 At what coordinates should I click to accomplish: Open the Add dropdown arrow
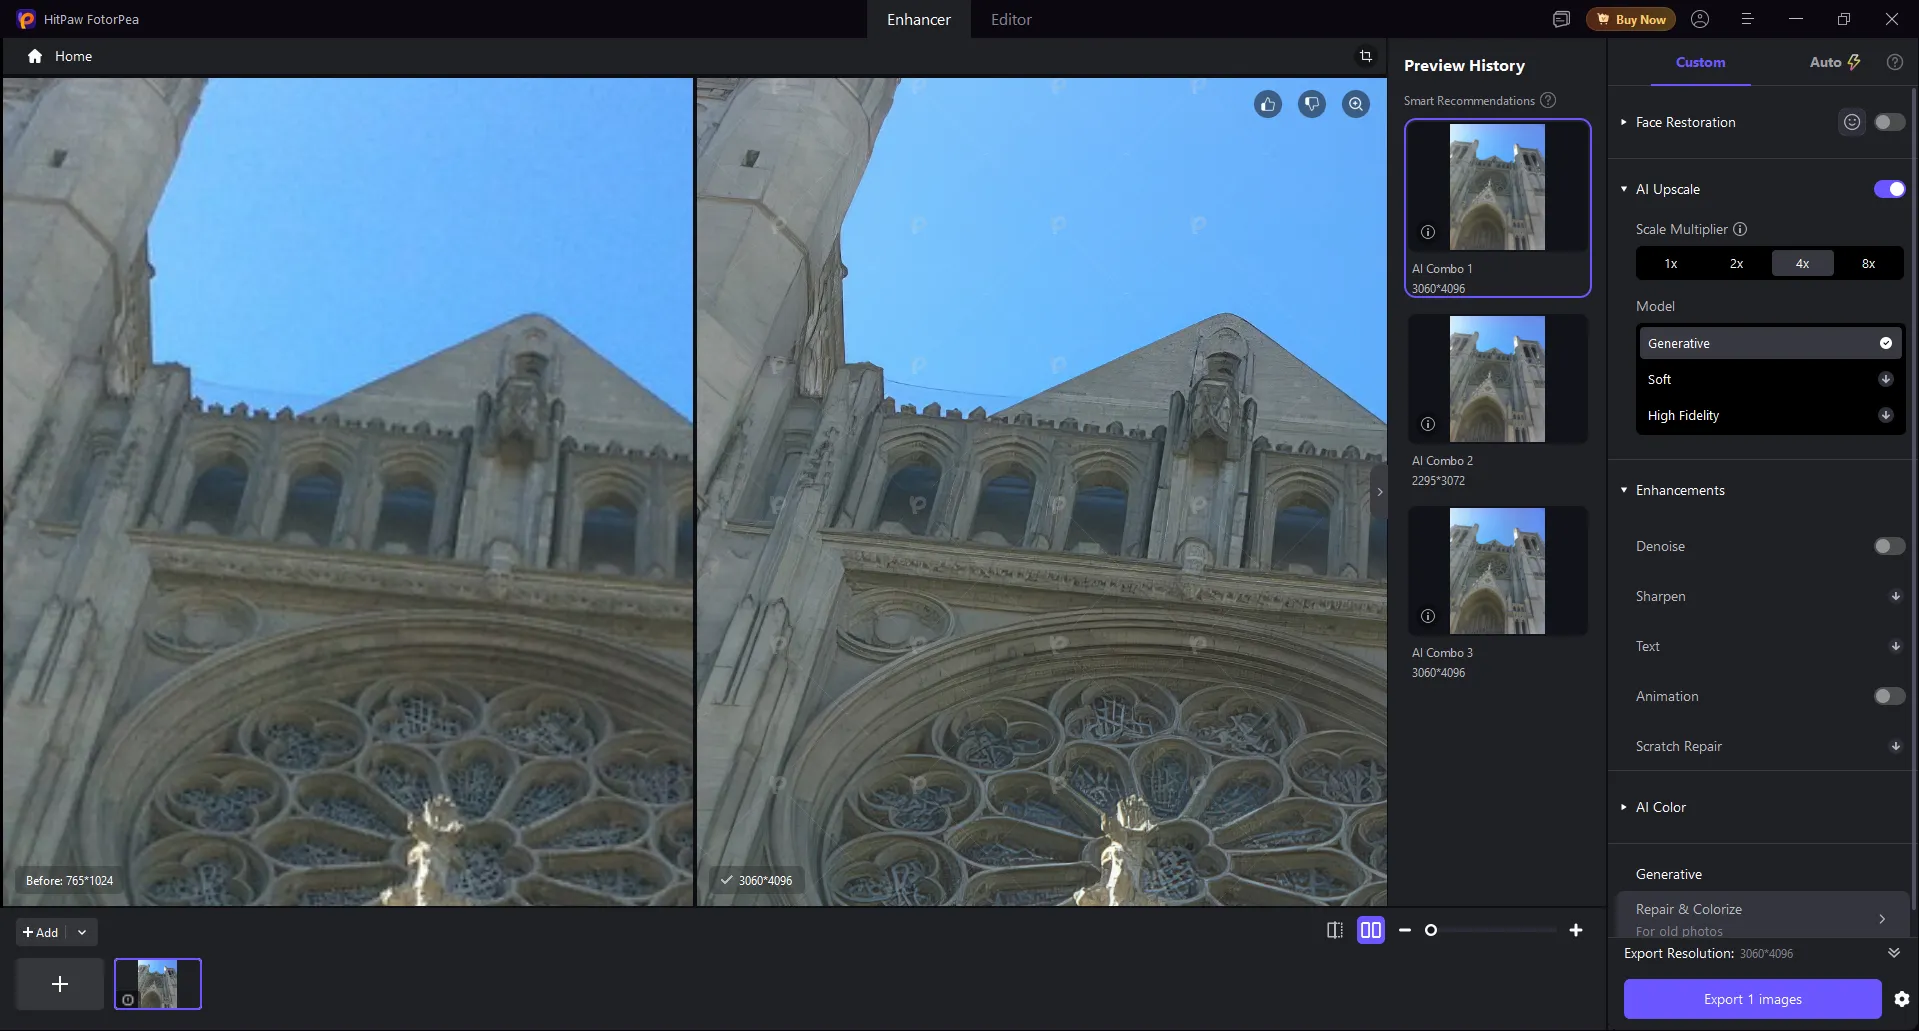point(82,932)
